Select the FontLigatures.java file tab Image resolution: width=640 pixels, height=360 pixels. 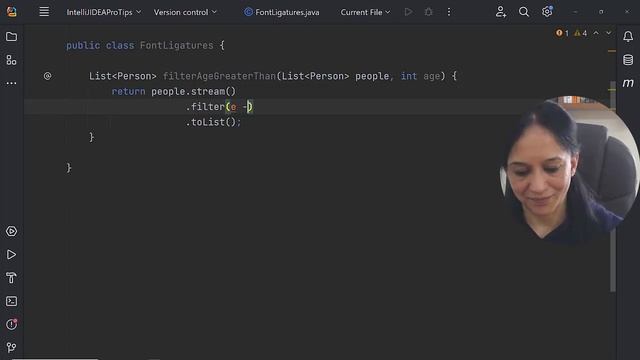[282, 12]
